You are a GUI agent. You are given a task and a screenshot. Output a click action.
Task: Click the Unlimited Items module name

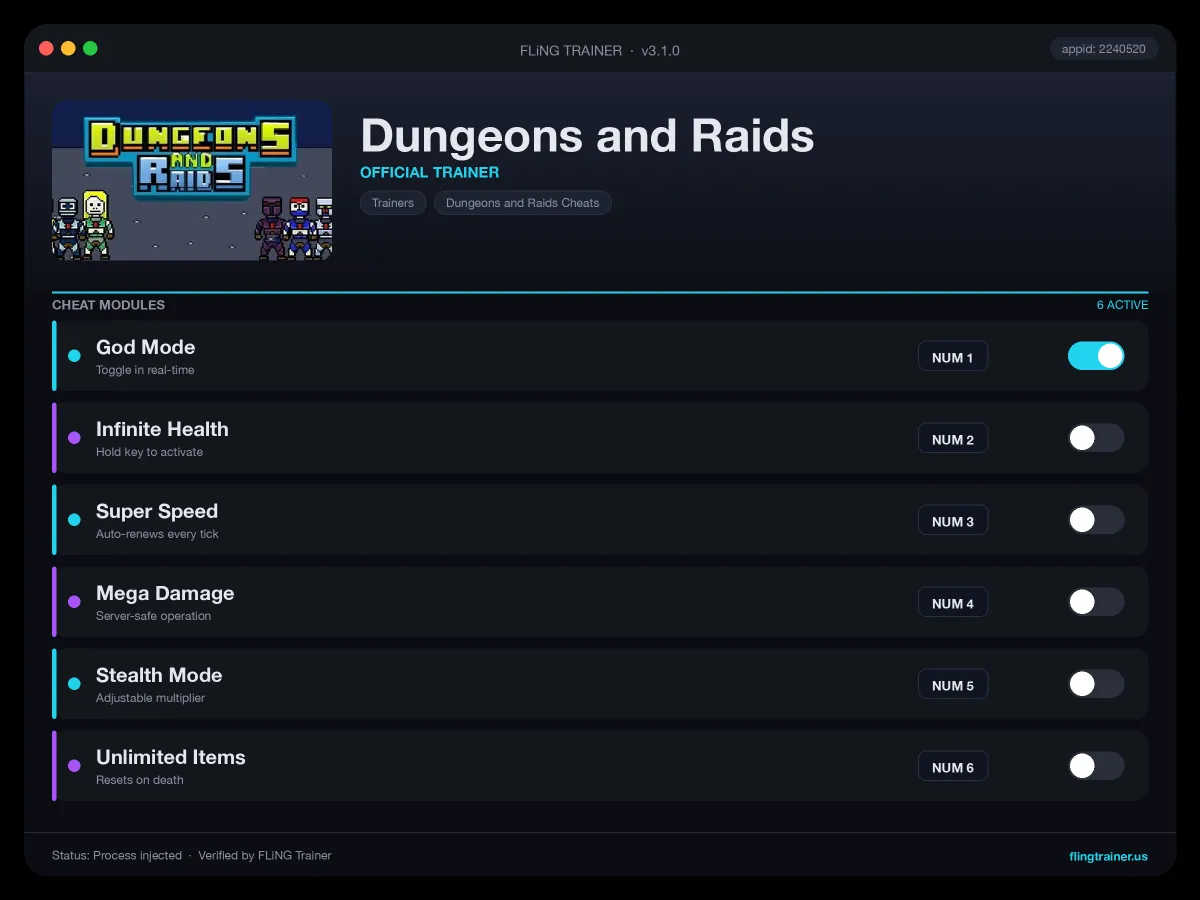click(x=171, y=757)
